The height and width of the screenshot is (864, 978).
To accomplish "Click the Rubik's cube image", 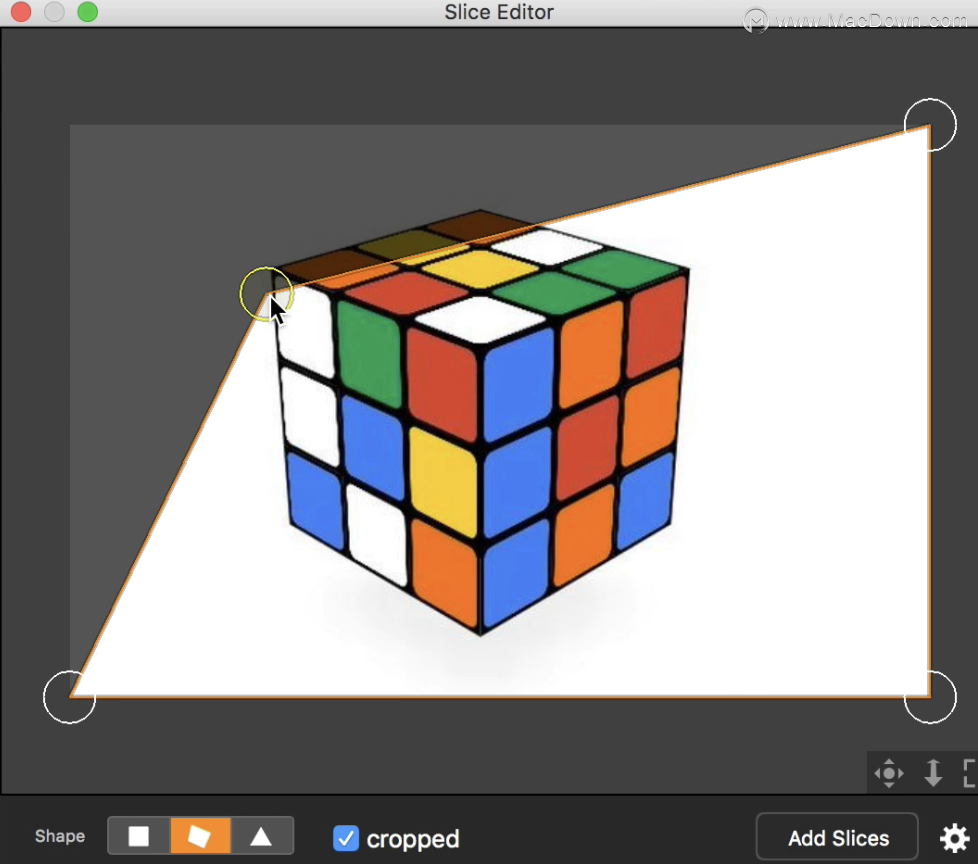I will tap(481, 422).
